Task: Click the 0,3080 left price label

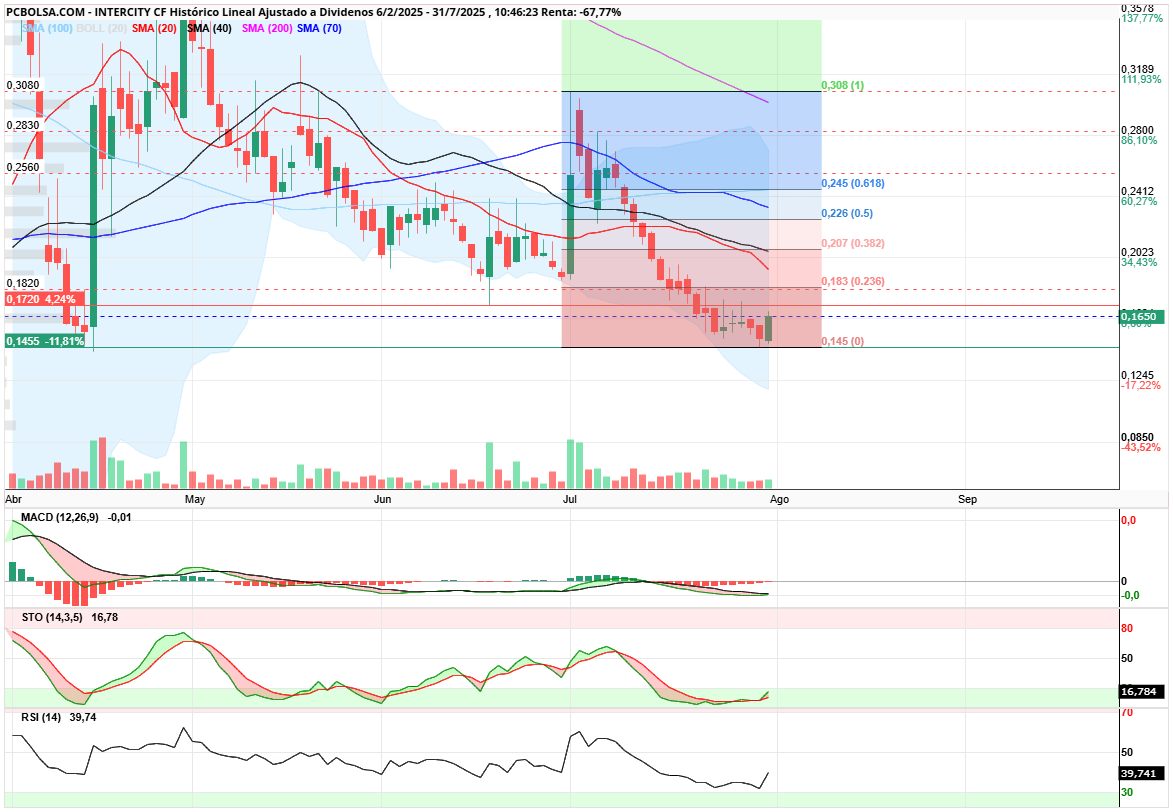Action: tap(23, 85)
